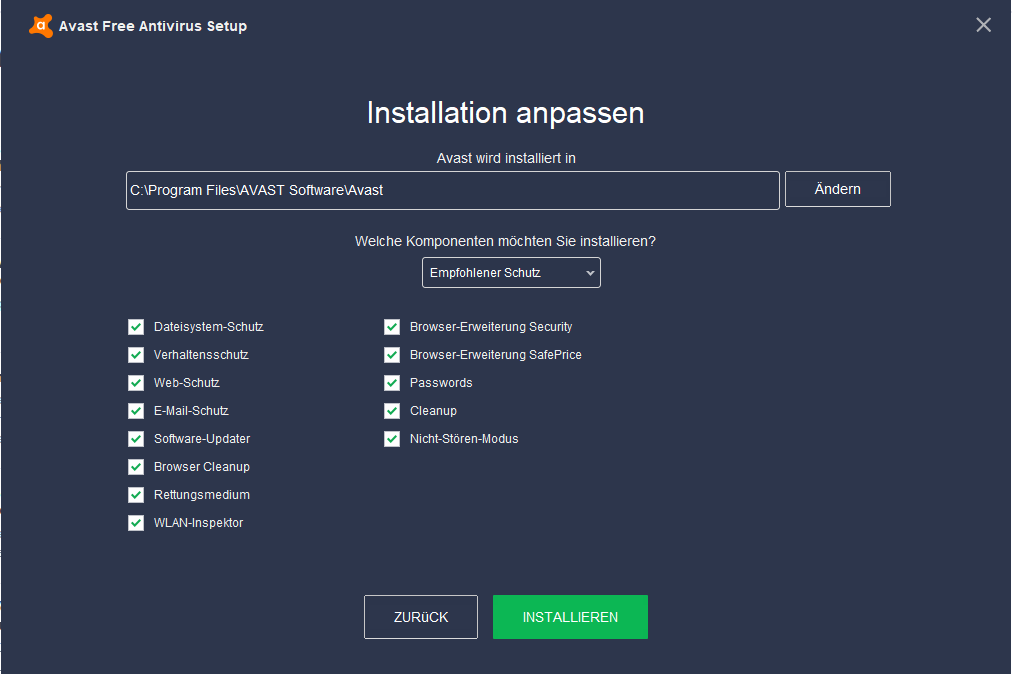Uncheck the E-Mail-Schutz checkbox
Image resolution: width=1012 pixels, height=674 pixels.
(x=136, y=411)
